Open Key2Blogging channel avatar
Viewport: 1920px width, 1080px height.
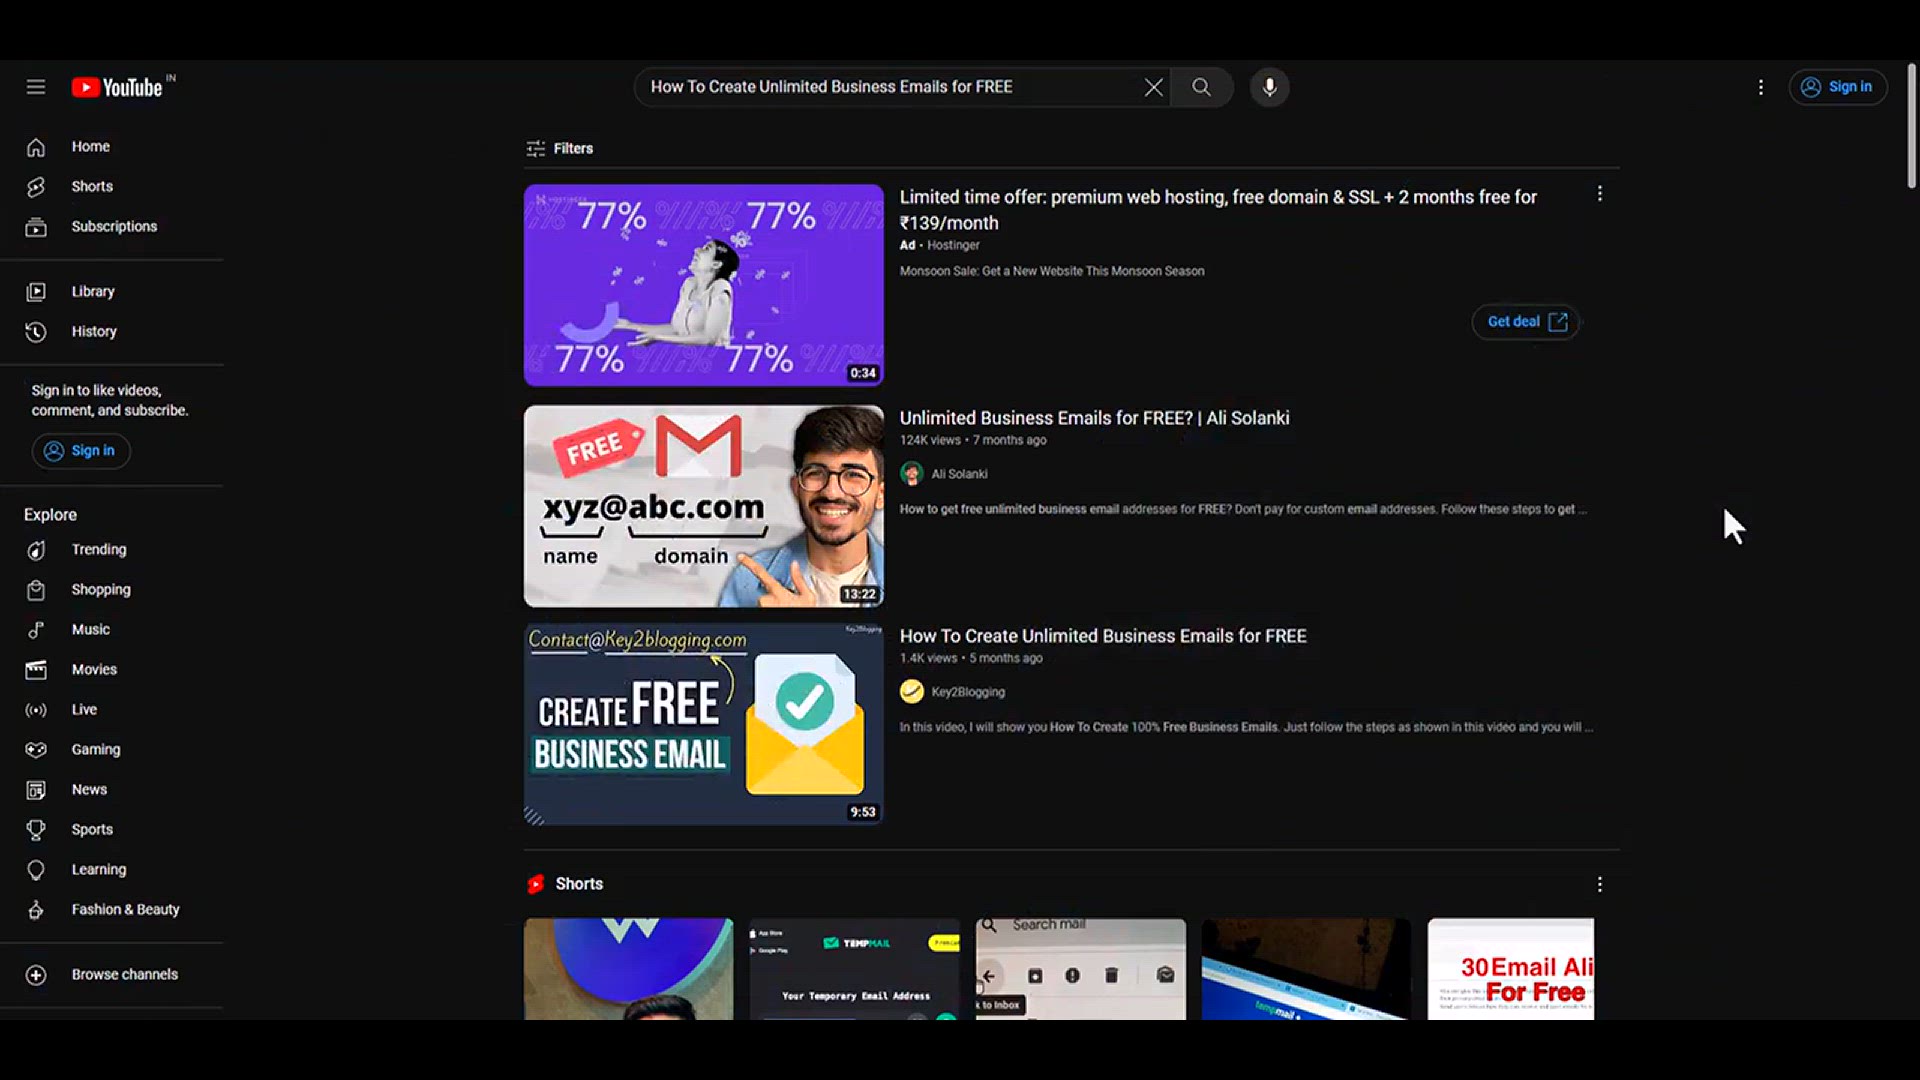(911, 692)
